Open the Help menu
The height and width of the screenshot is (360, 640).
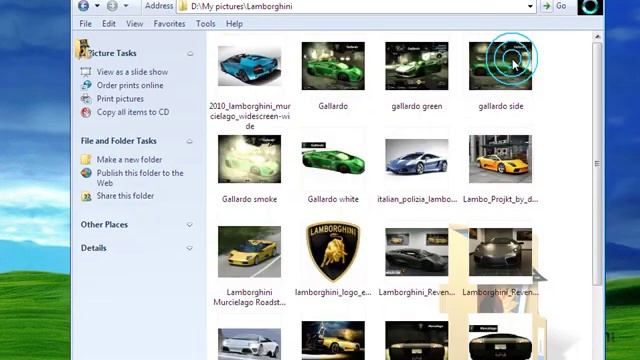(234, 24)
